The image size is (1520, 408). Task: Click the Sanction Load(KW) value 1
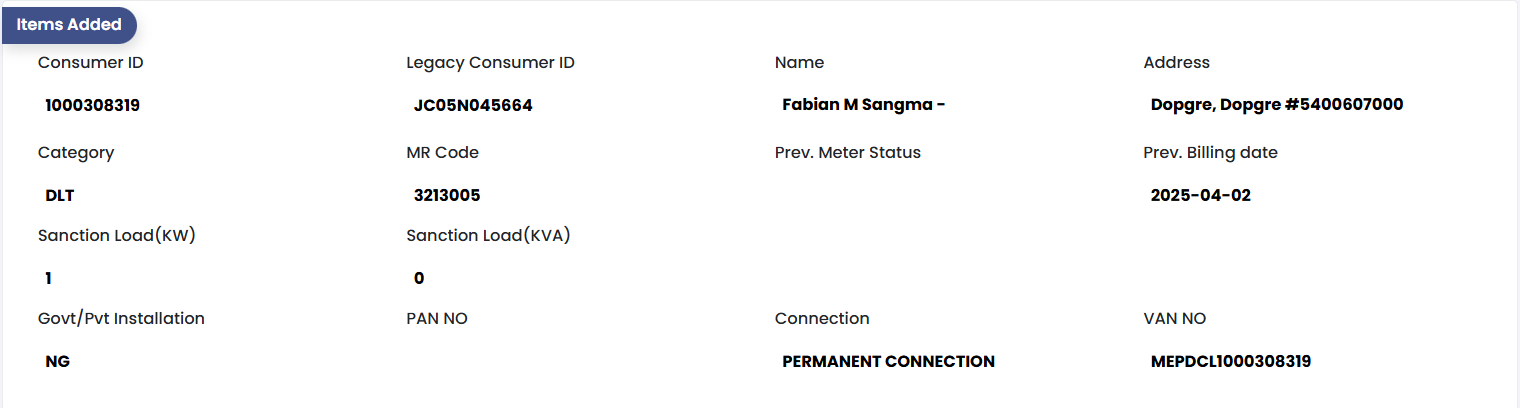(x=48, y=279)
